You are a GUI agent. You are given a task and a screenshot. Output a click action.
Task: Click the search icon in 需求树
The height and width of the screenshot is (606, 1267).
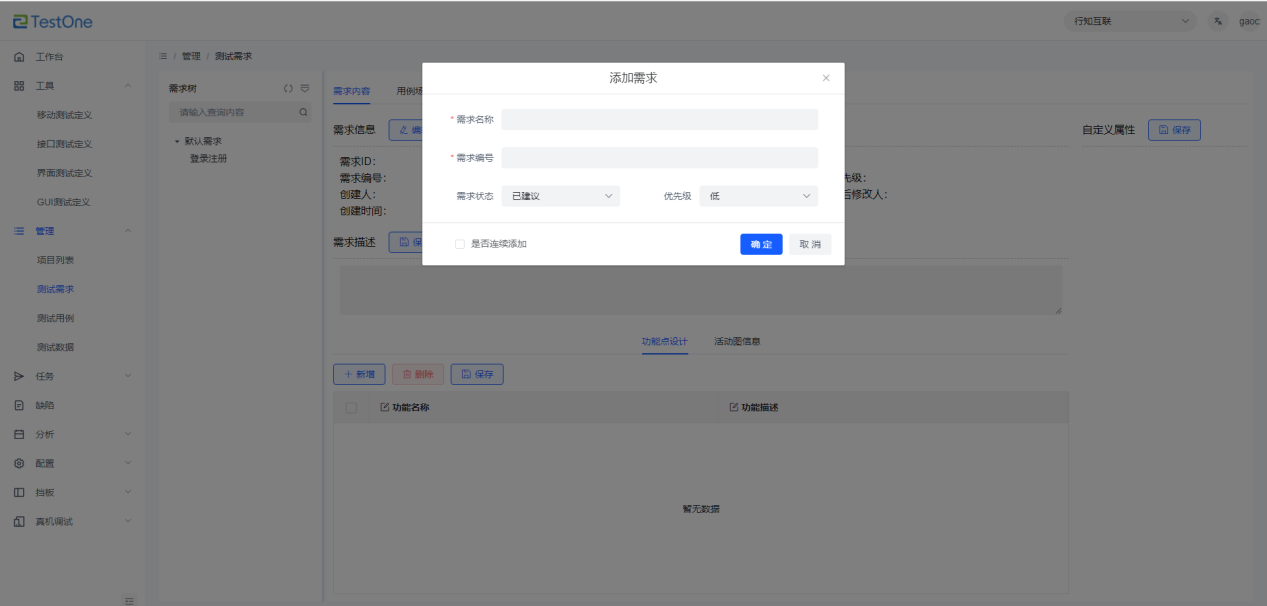[x=304, y=113]
